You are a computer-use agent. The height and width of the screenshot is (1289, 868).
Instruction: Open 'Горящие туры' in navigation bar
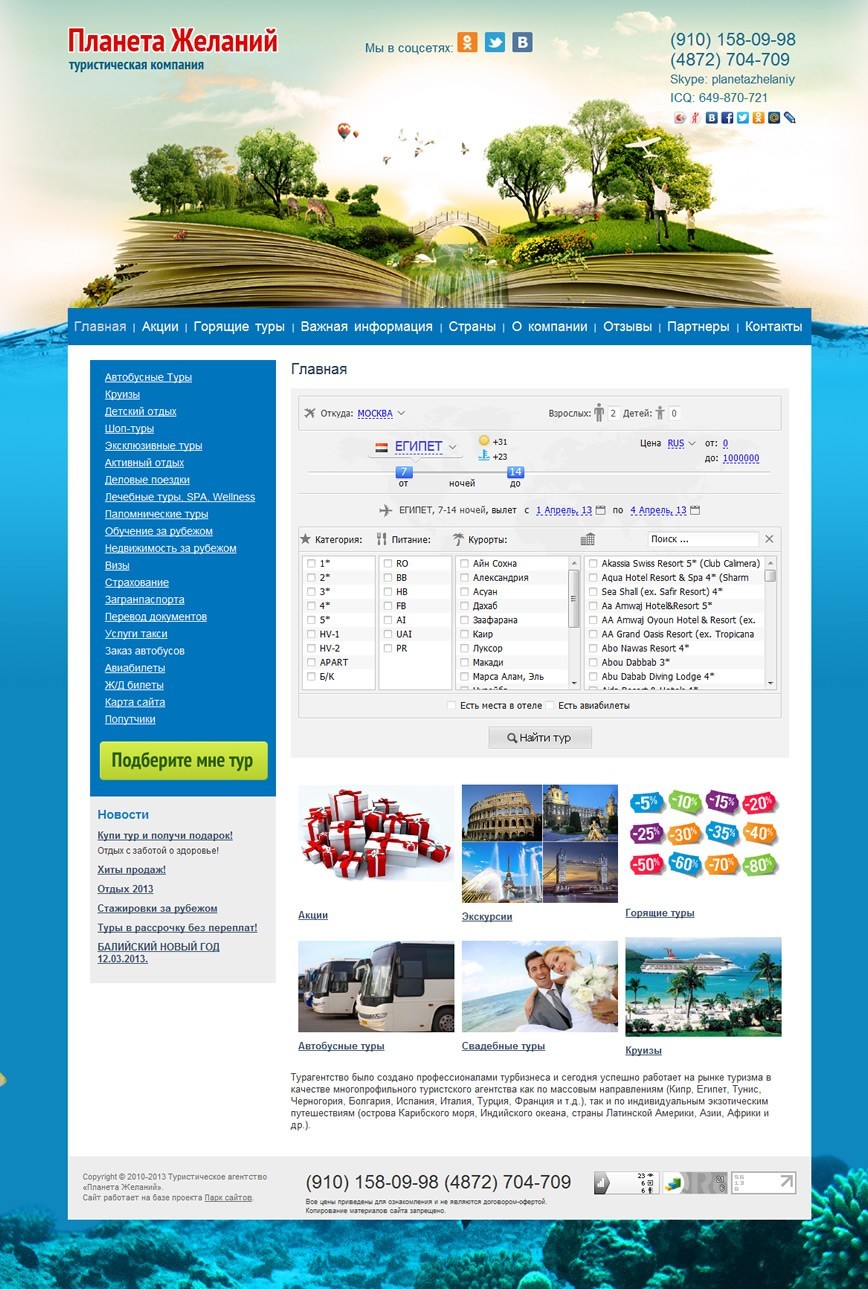(239, 327)
